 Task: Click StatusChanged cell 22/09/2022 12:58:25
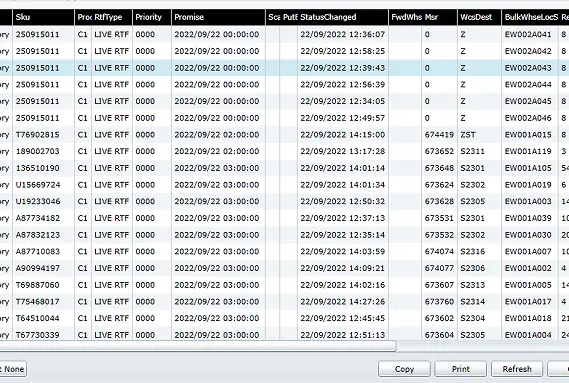(x=343, y=51)
